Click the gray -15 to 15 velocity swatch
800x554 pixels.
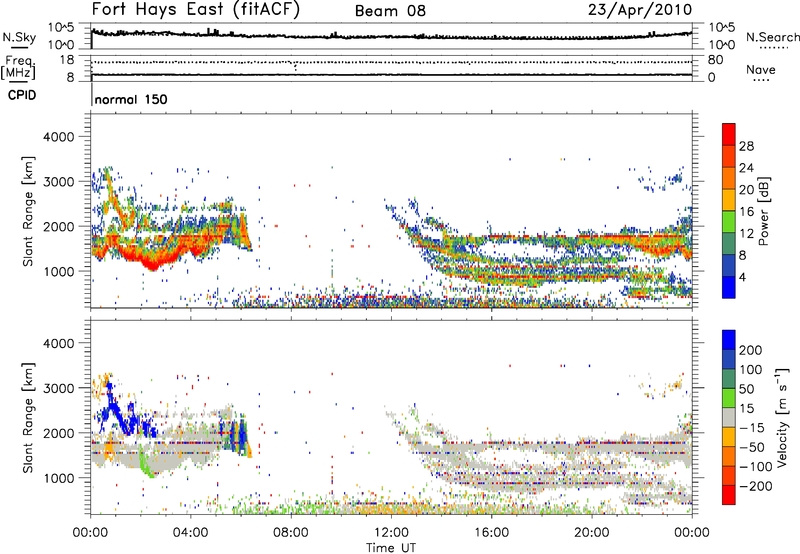729,417
